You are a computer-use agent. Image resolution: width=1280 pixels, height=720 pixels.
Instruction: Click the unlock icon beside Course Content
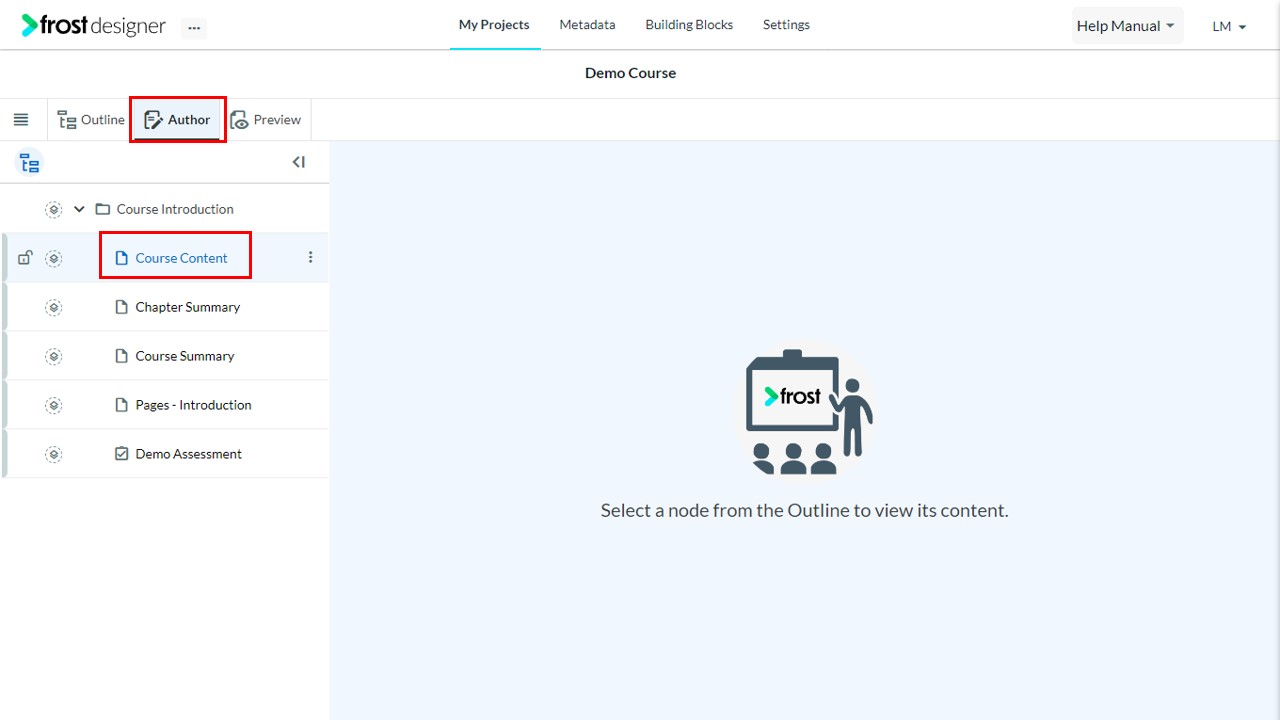(25, 258)
